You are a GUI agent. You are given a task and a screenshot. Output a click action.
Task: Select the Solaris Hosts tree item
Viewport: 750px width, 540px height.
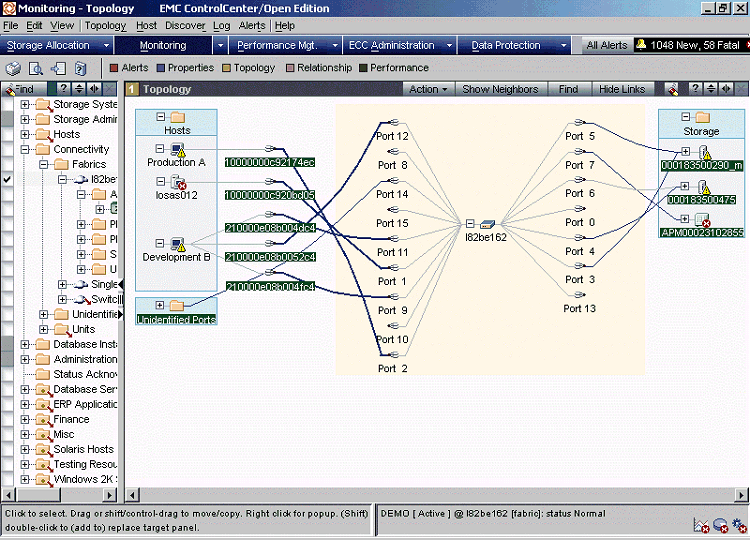click(x=84, y=450)
